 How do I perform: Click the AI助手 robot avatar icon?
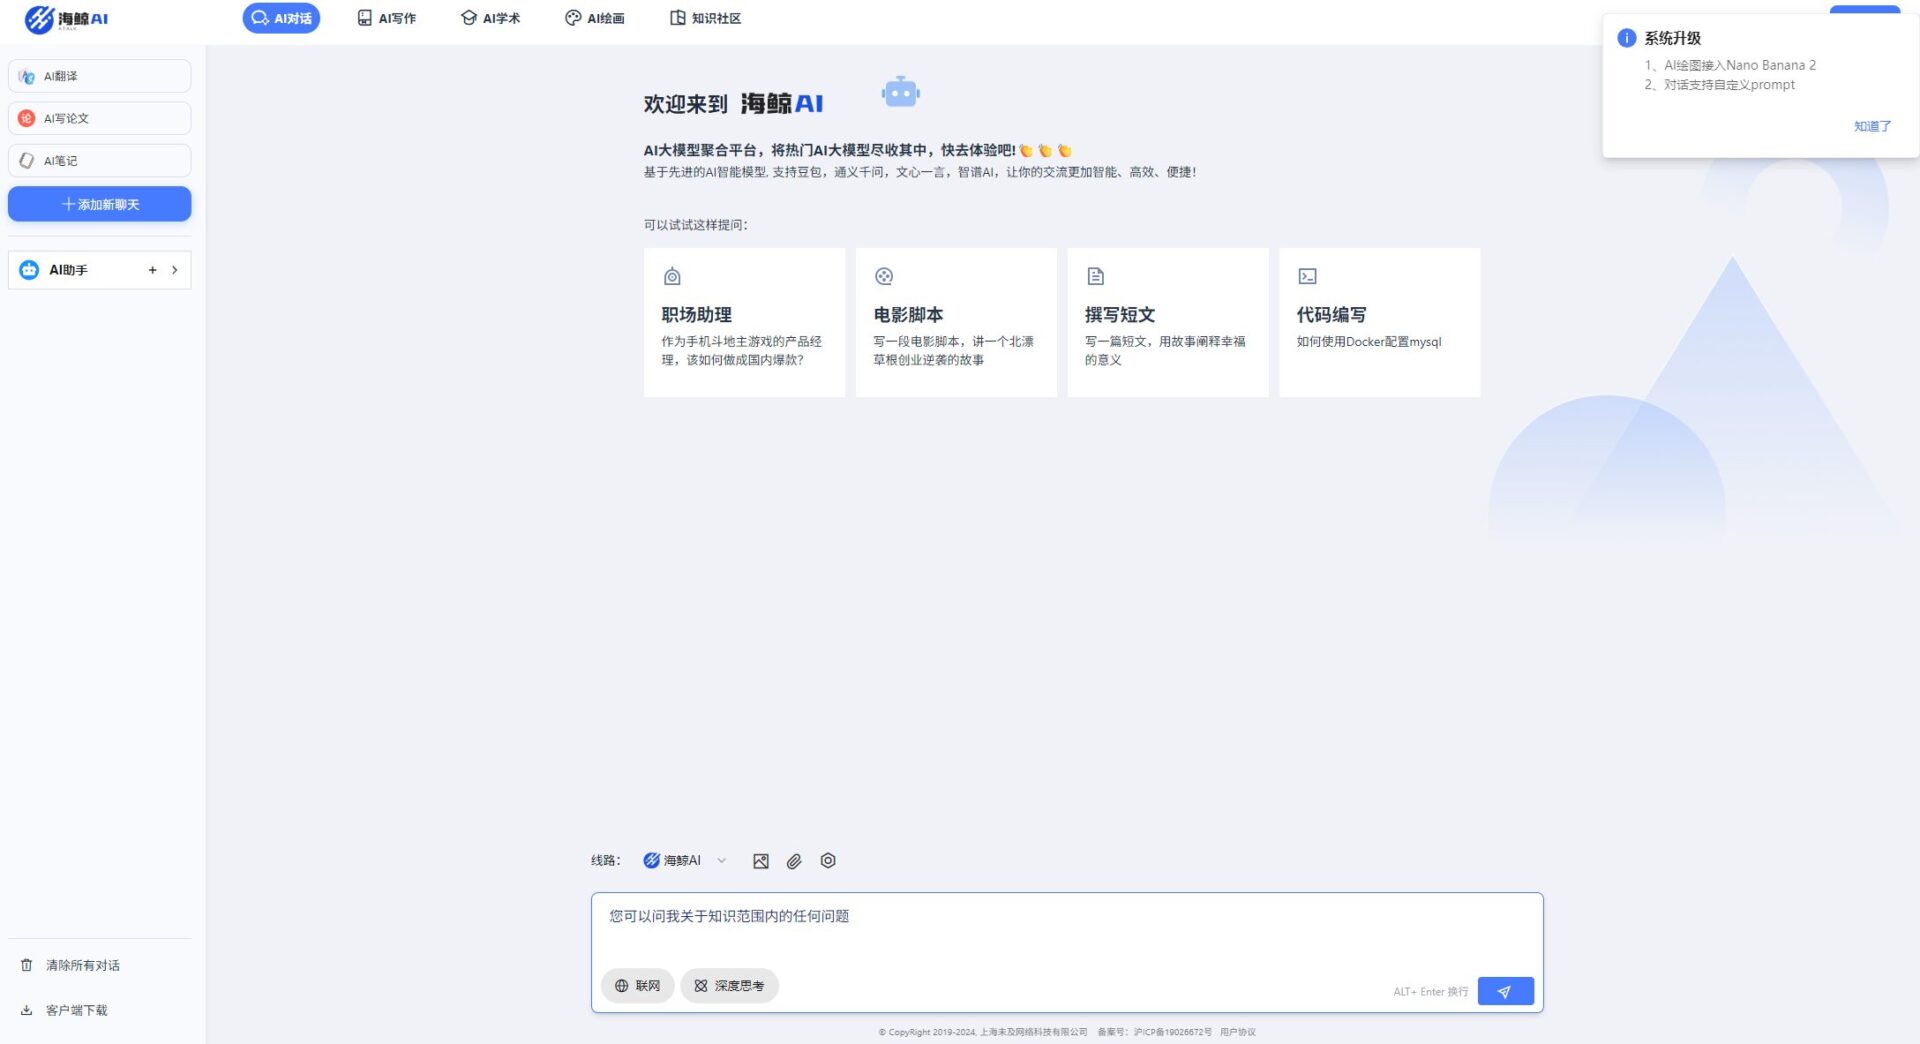click(x=29, y=270)
